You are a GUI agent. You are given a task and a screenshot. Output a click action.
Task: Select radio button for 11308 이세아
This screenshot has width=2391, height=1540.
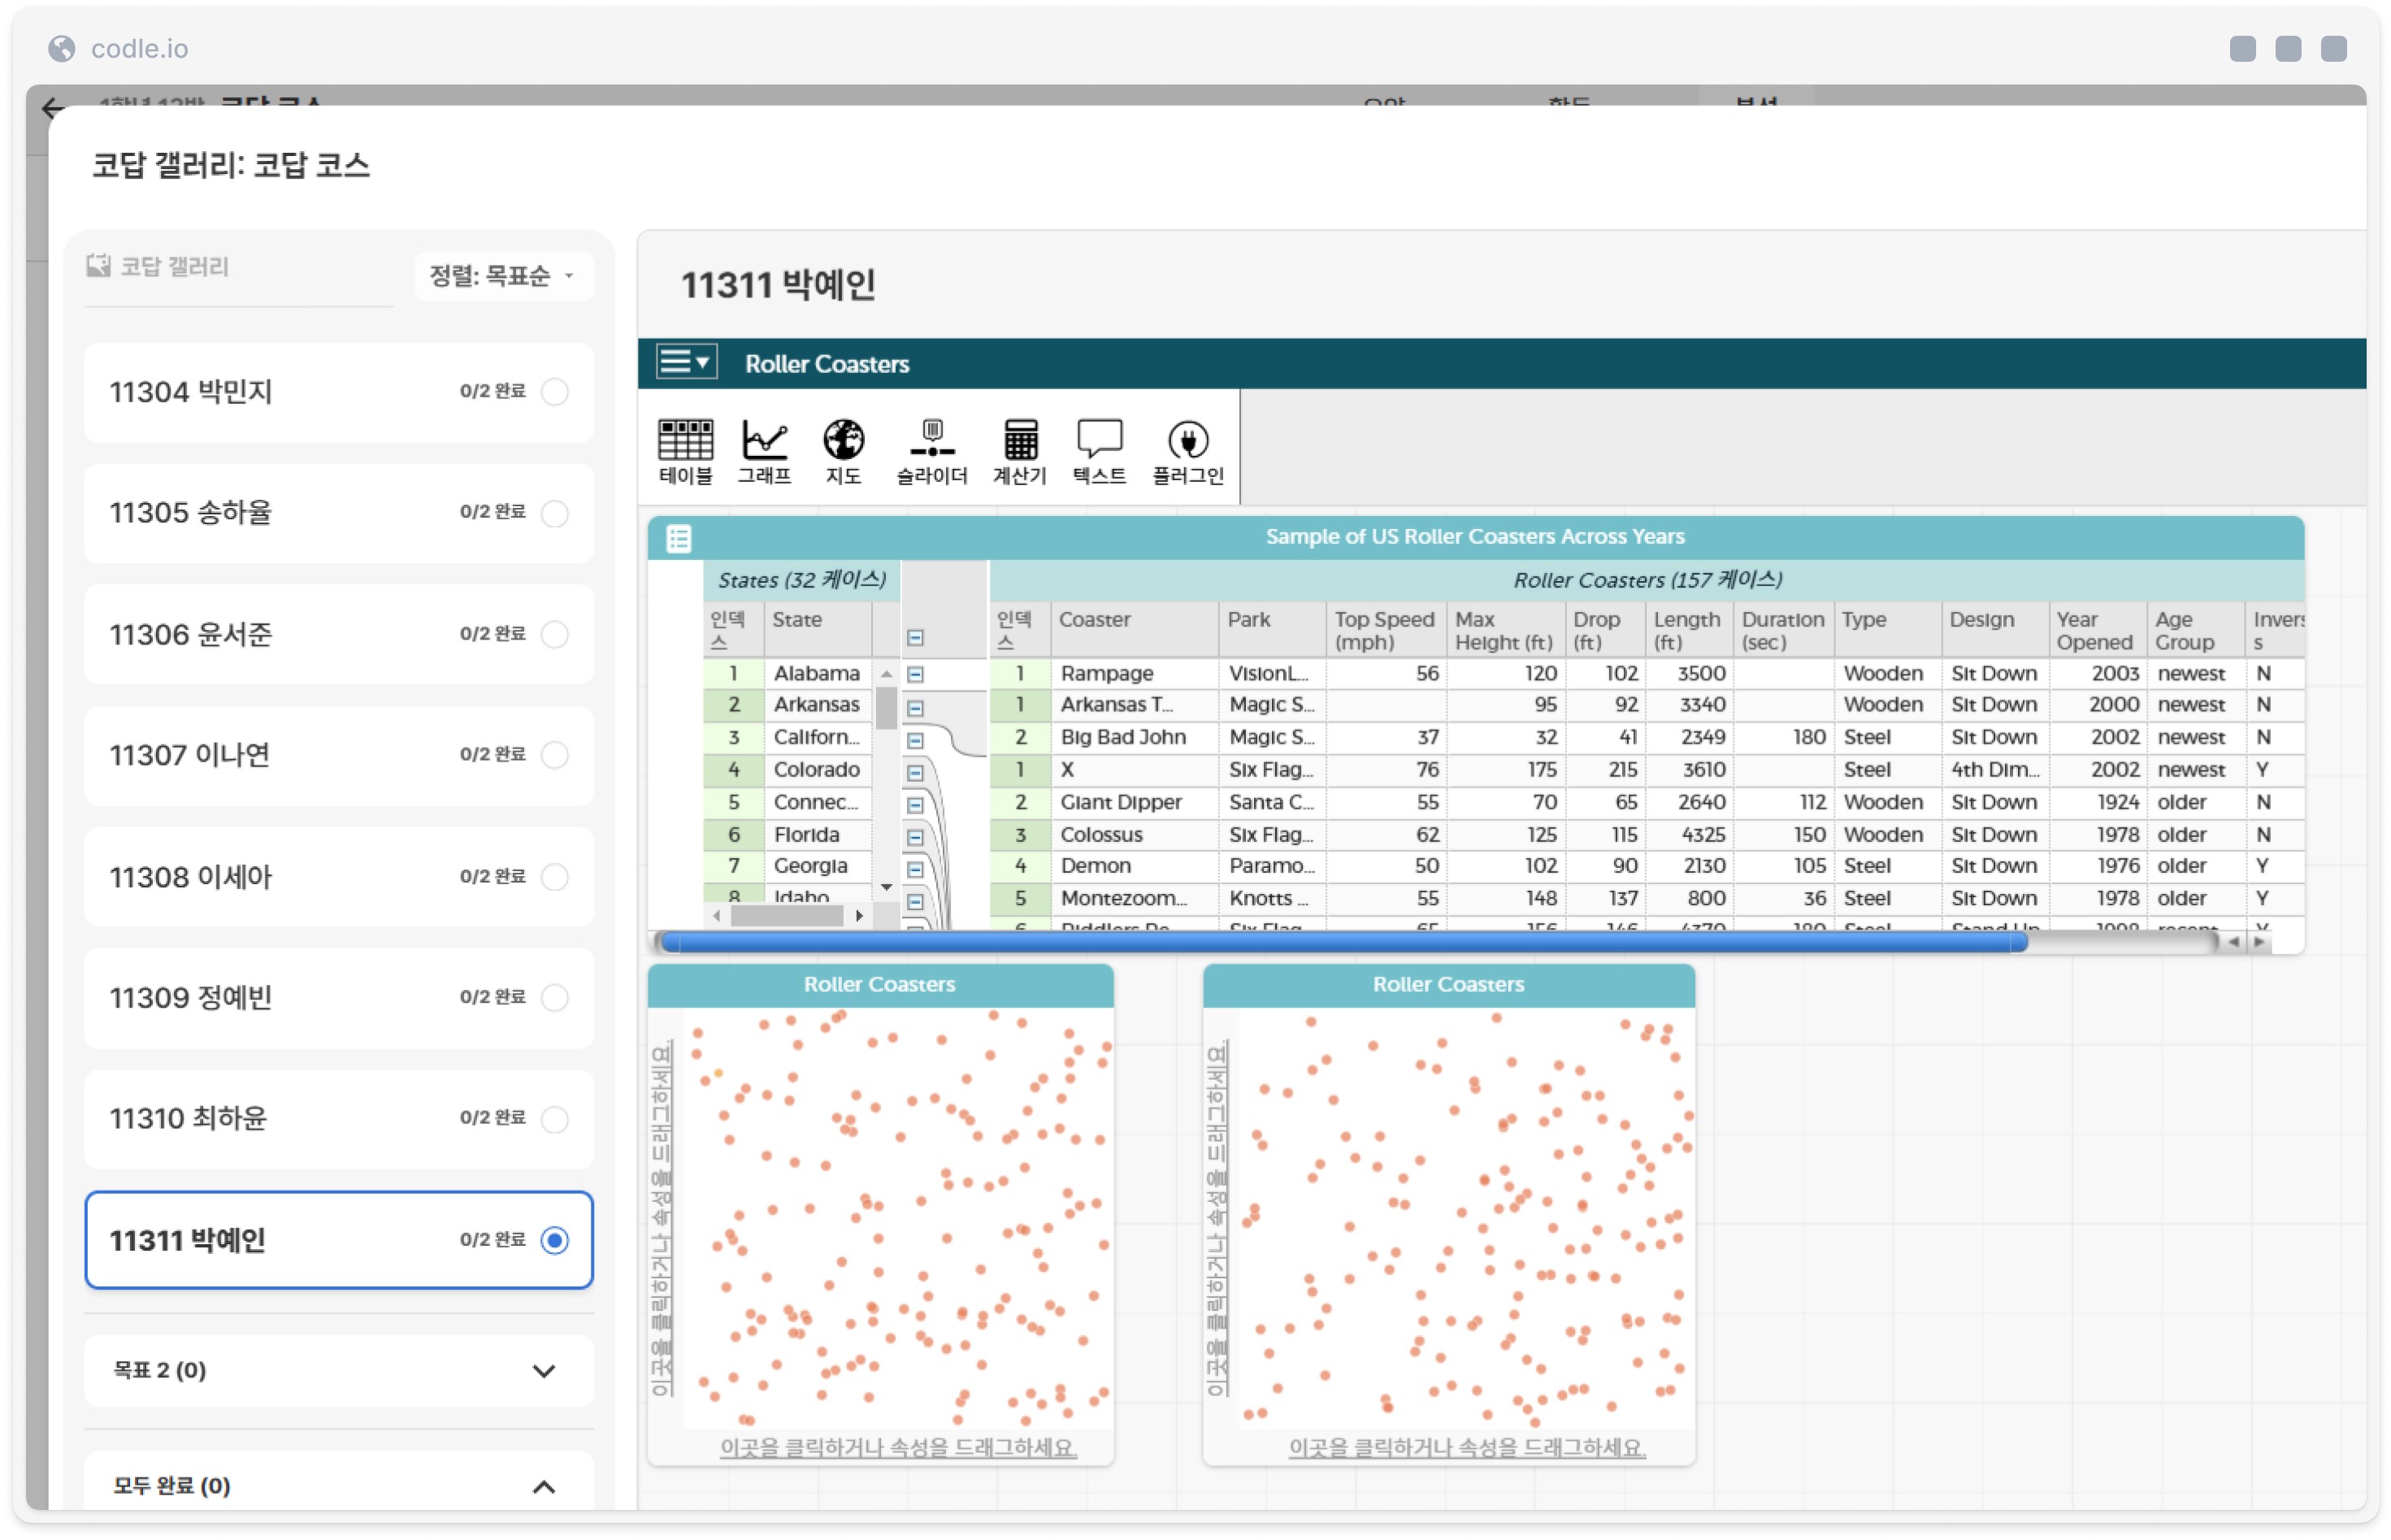(555, 877)
